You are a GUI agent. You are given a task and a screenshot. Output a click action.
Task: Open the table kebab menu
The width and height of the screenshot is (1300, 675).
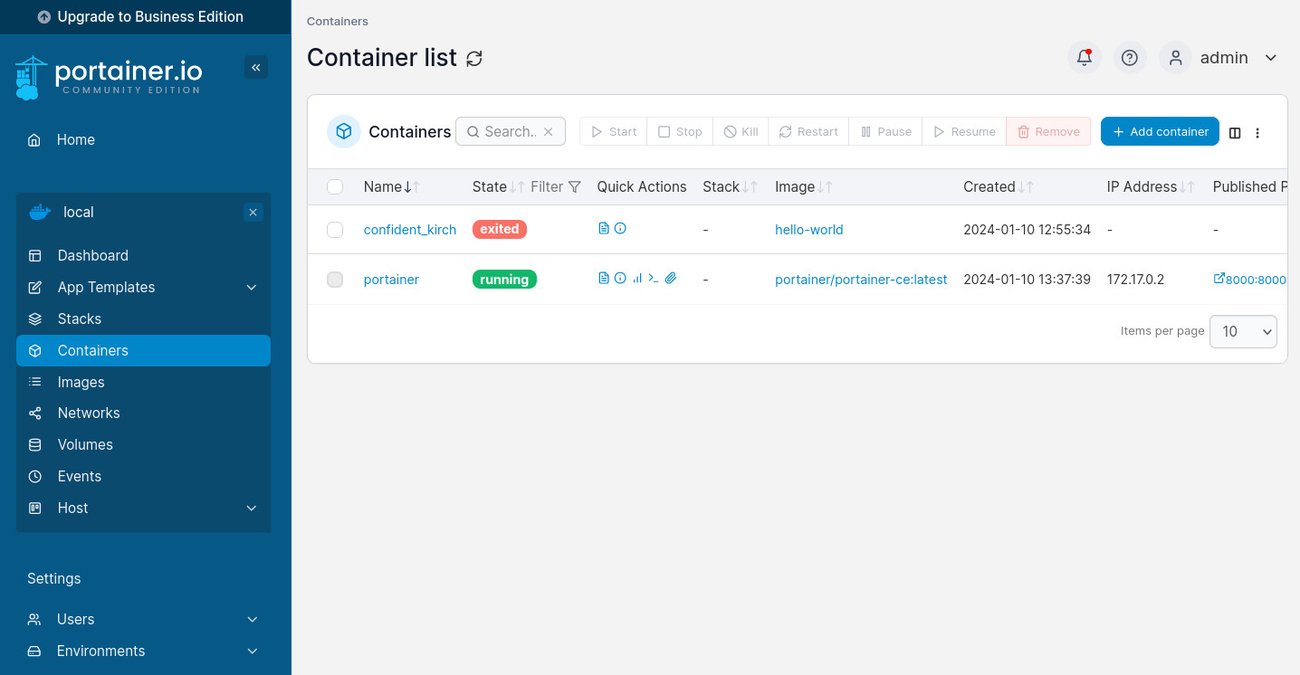click(1258, 132)
